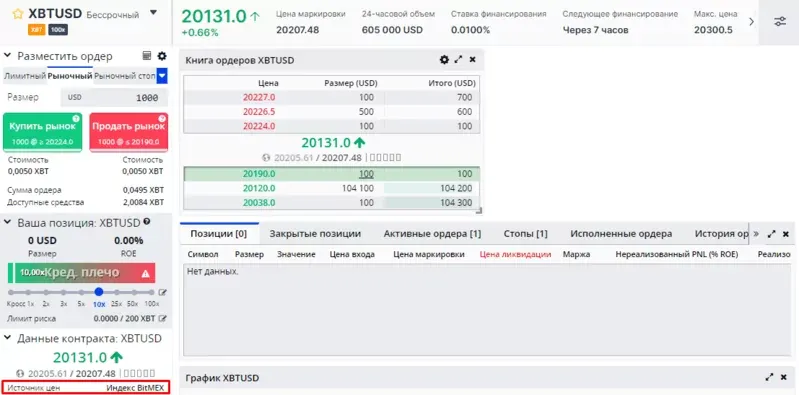This screenshot has height=395, width=799.
Task: Switch to the Исполненные ордера tab
Action: [621, 233]
